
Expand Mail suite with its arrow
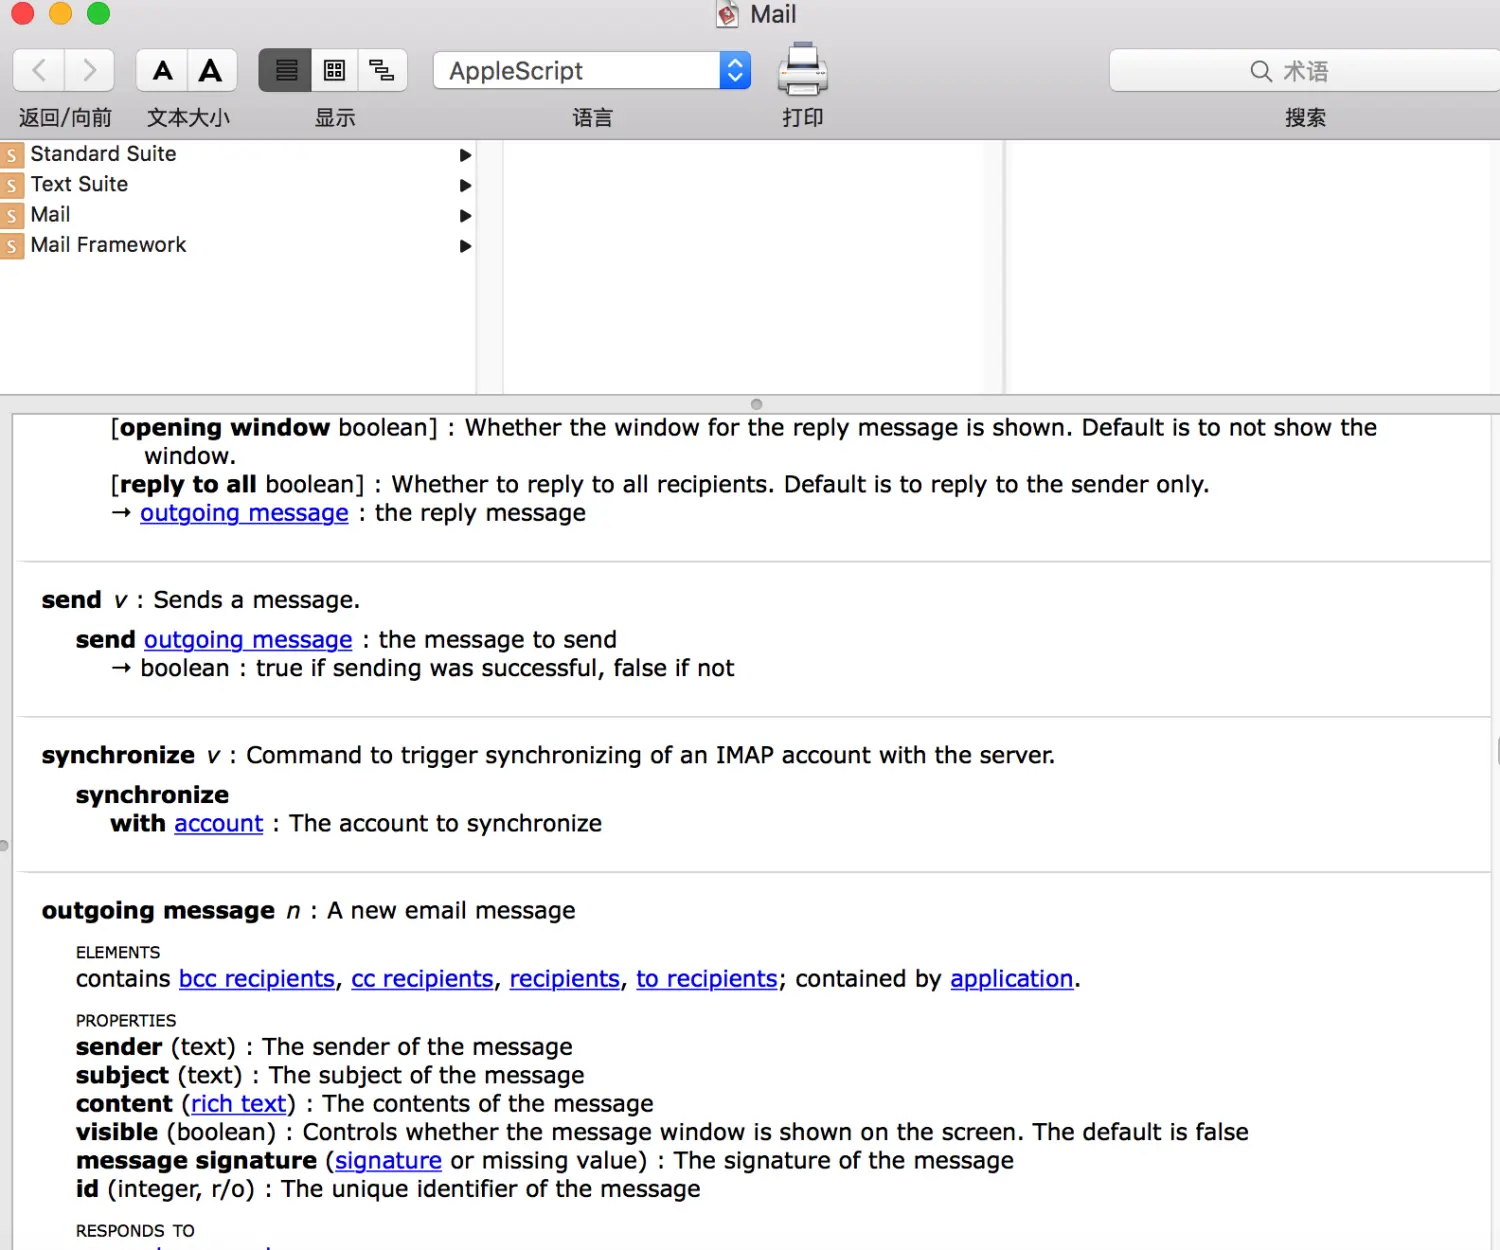(465, 215)
